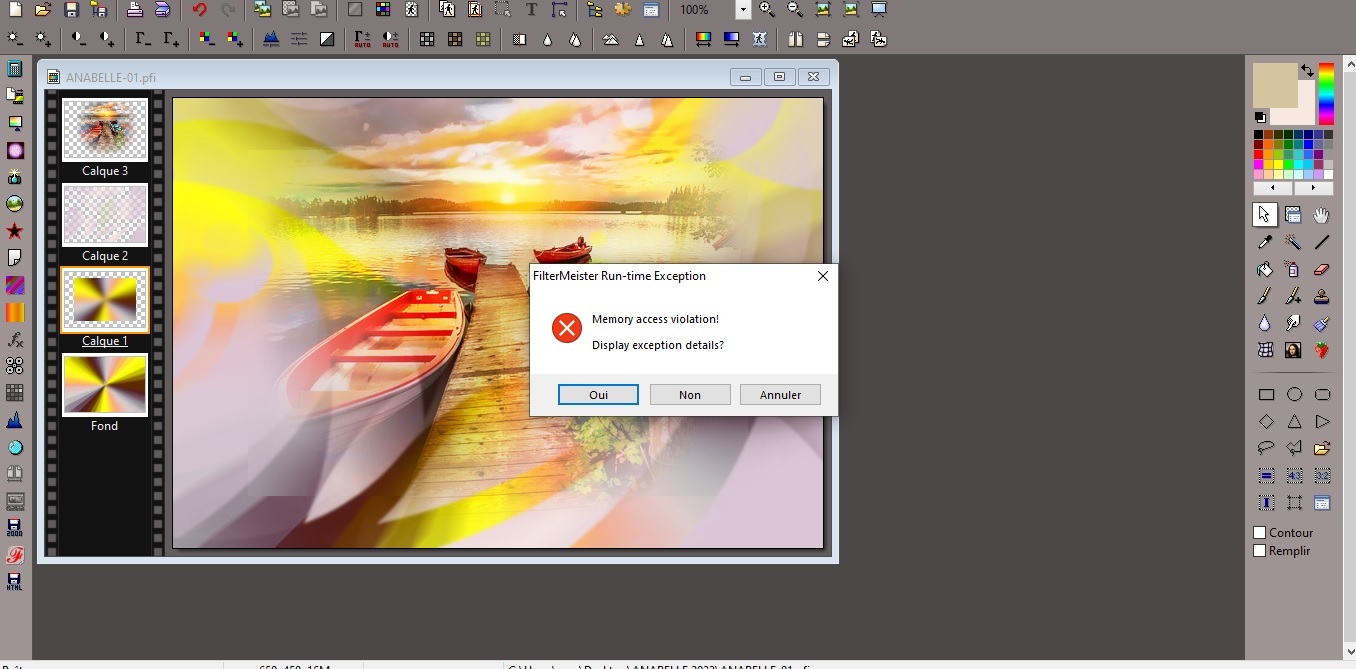Choose the Ellipse selection shape
Screen dimensions: 1356x669
(1294, 395)
